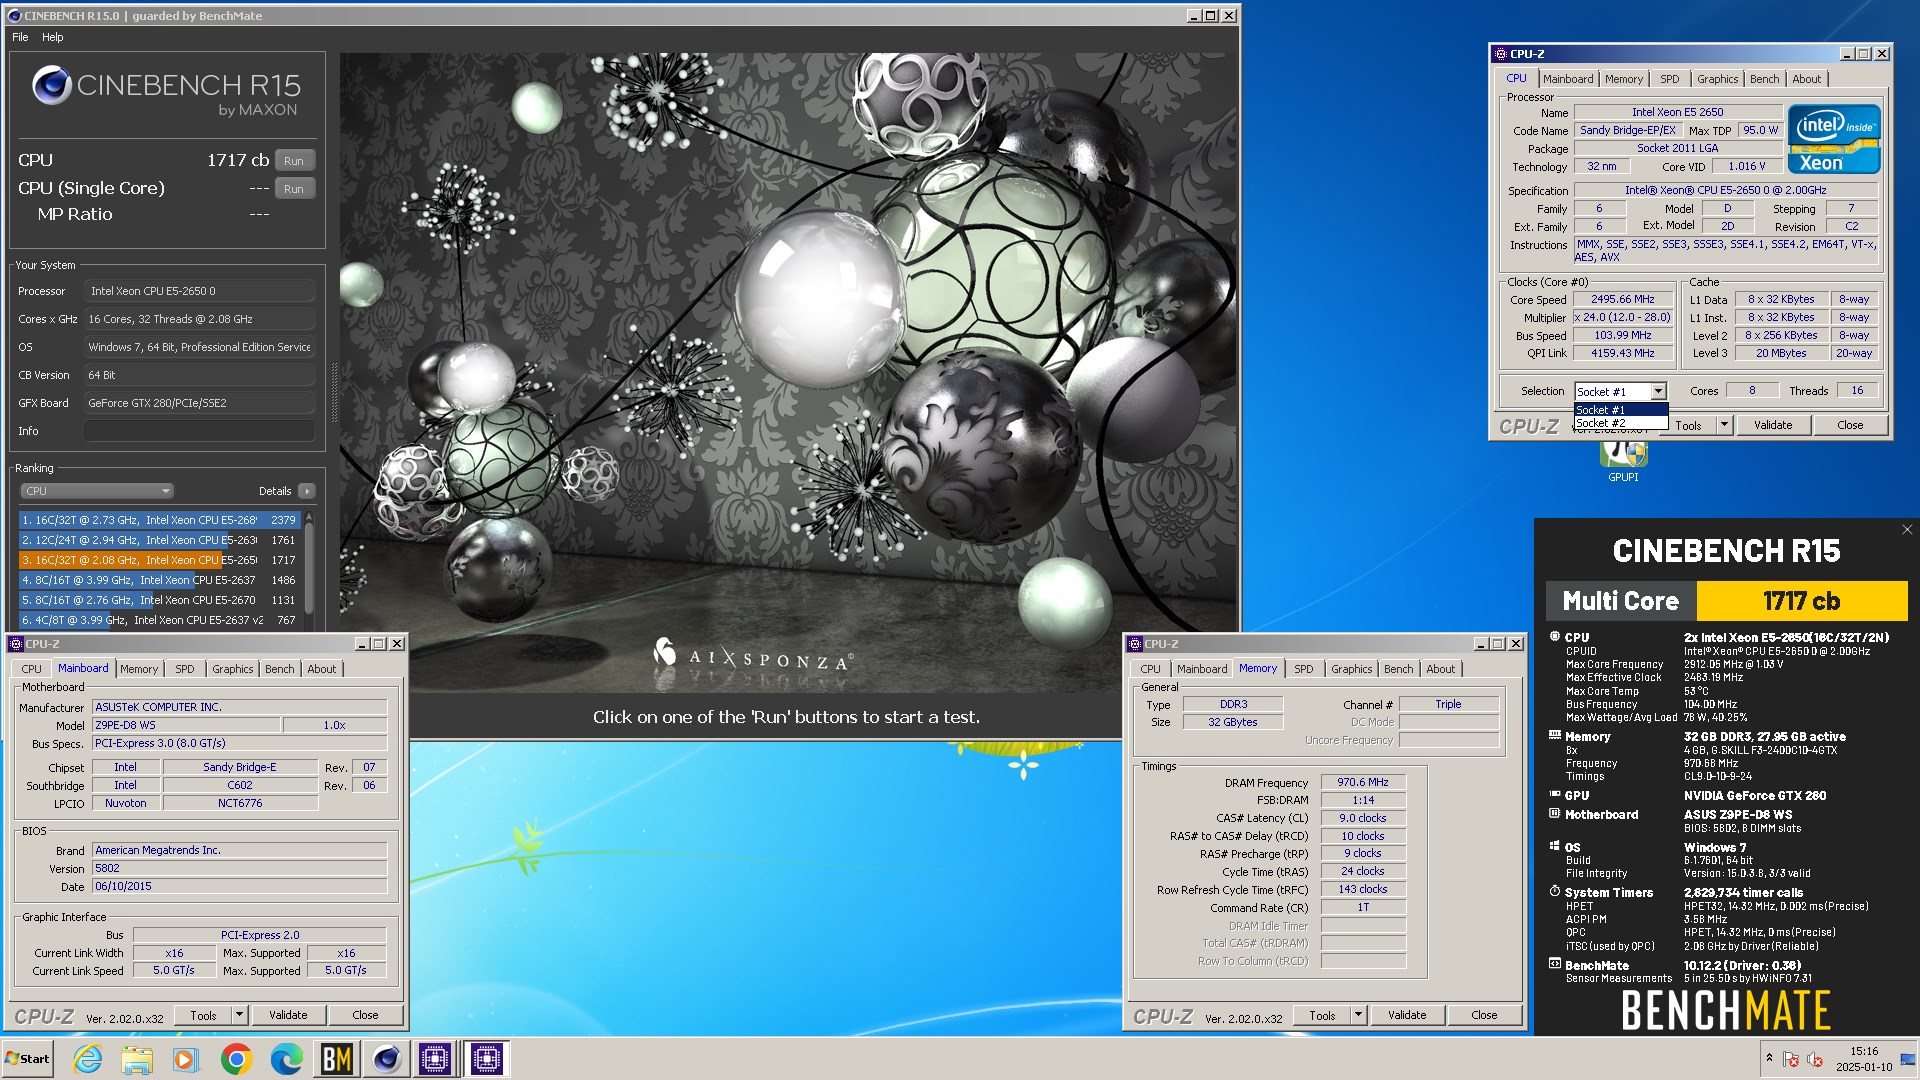Launch Windows Media Player from taskbar
The width and height of the screenshot is (1920, 1080).
click(x=186, y=1059)
